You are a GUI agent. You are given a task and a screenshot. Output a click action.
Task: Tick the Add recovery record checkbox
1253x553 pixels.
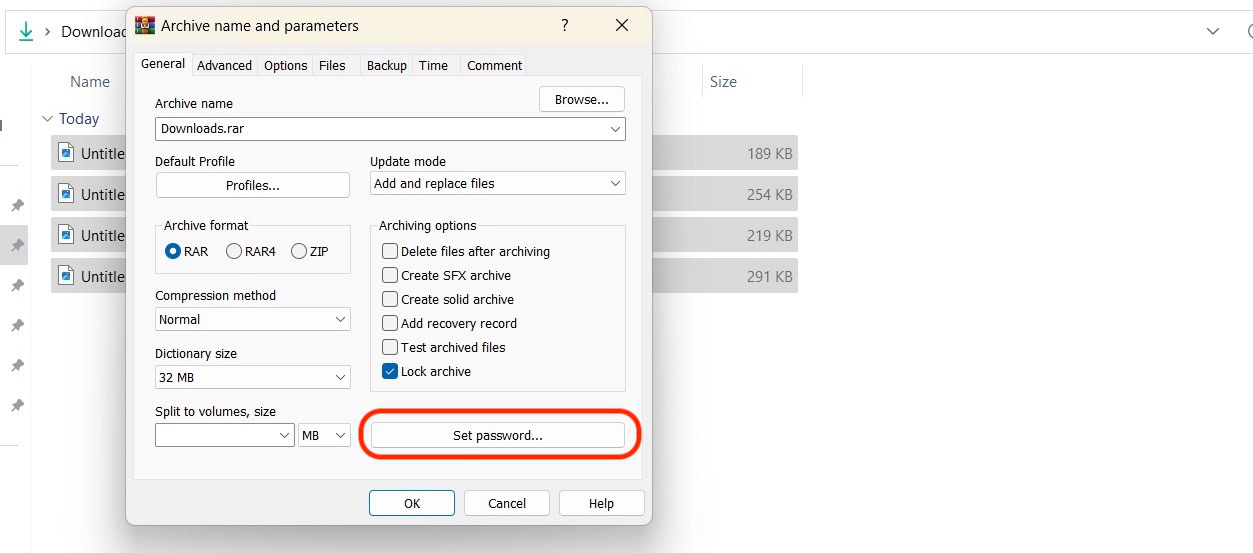(x=390, y=323)
